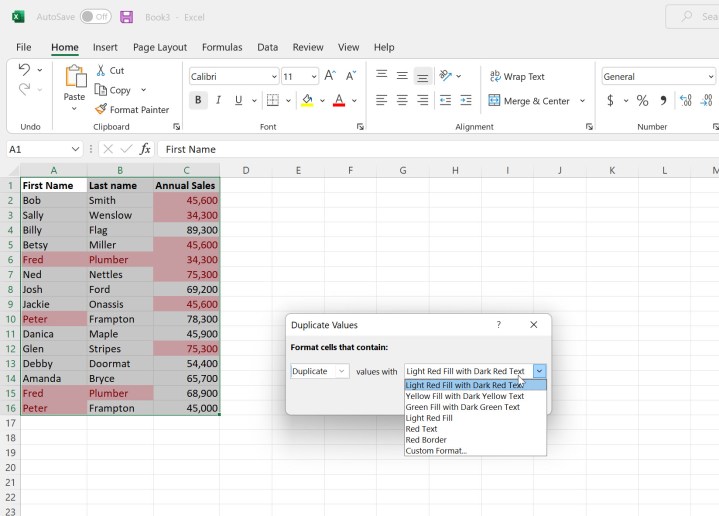The width and height of the screenshot is (719, 516).
Task: Toggle the AutoSave switch
Action: [95, 17]
